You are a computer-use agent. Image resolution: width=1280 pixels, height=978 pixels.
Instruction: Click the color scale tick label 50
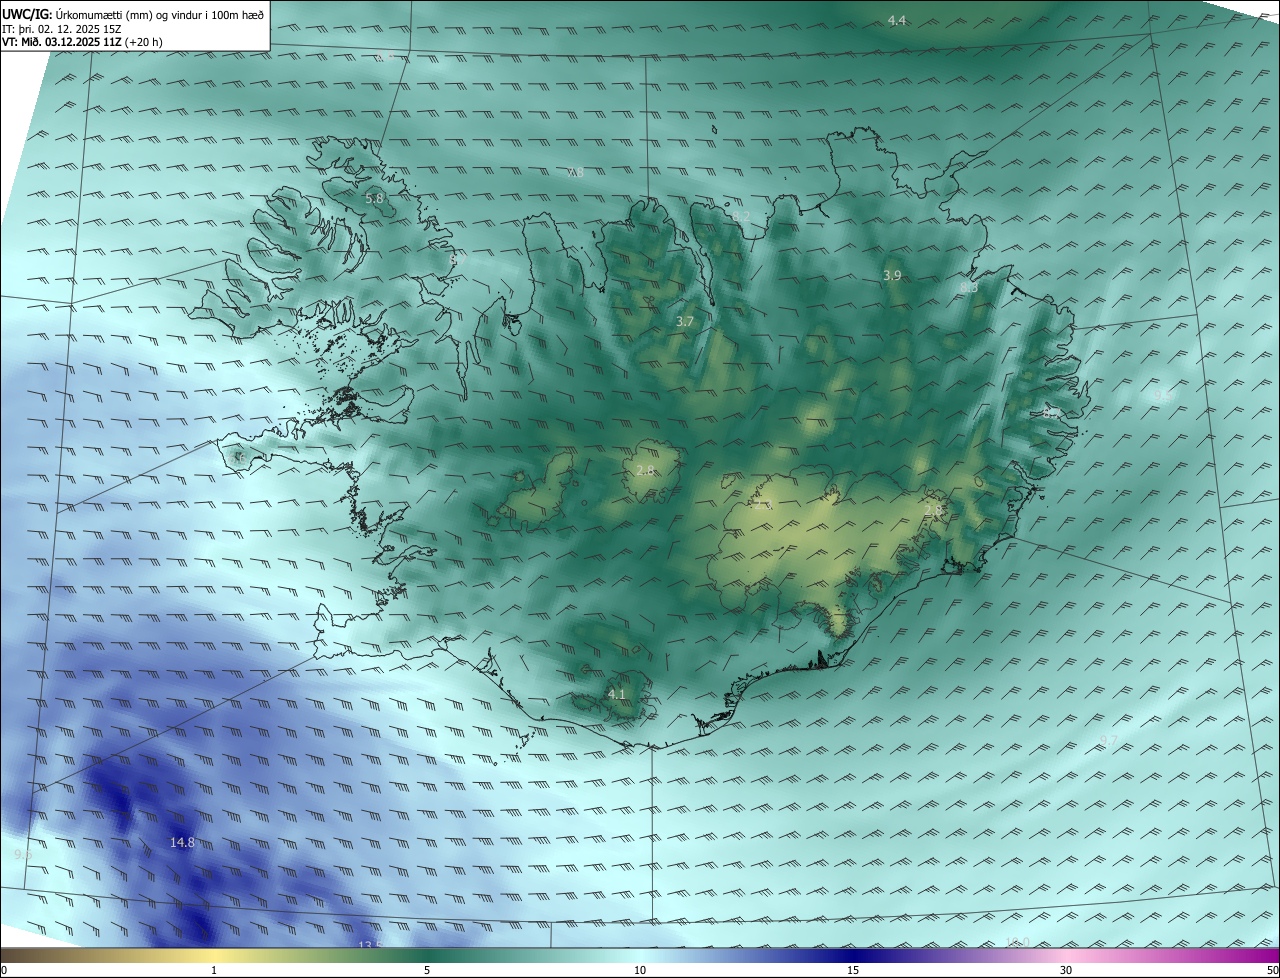(1273, 970)
